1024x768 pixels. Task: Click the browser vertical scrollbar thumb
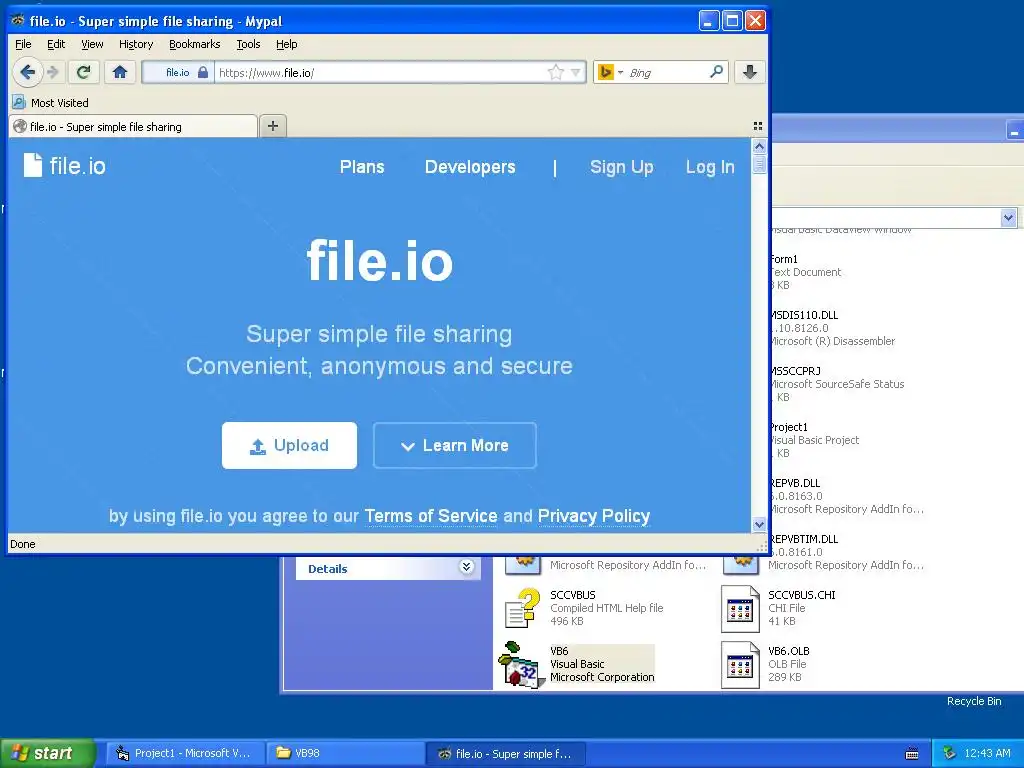tap(759, 163)
